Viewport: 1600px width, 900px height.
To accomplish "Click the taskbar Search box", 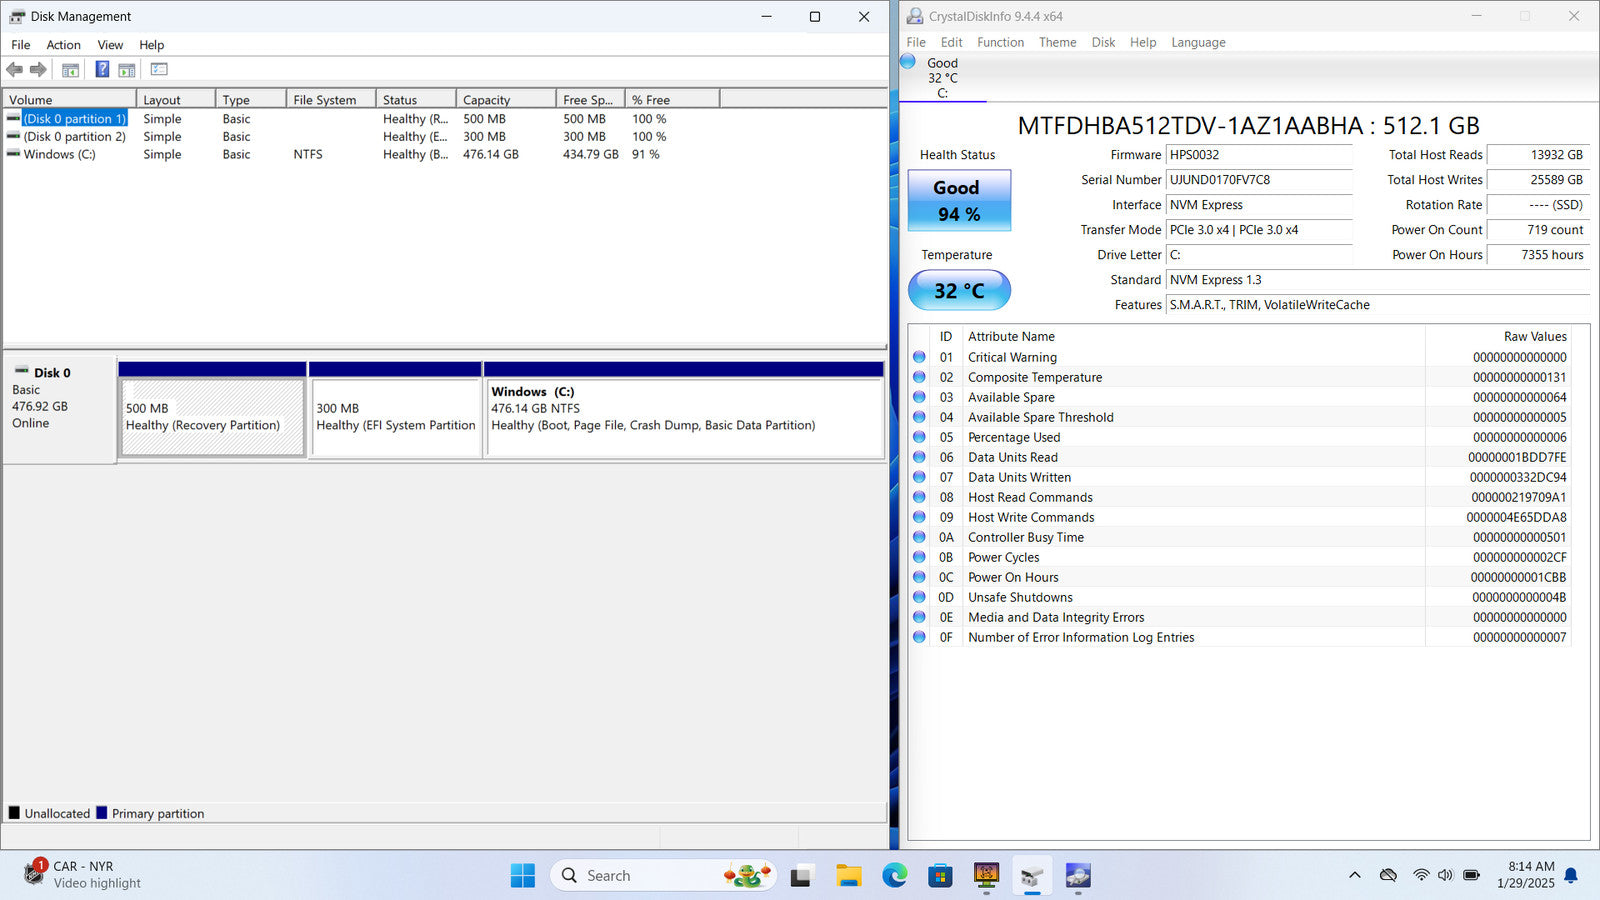I will coord(662,876).
